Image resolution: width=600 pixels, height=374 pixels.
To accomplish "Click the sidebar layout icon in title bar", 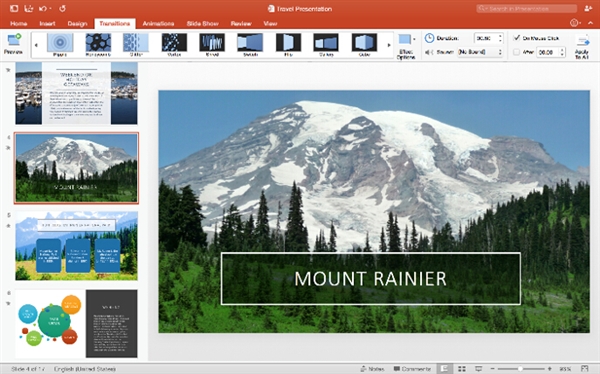I will click(x=14, y=8).
